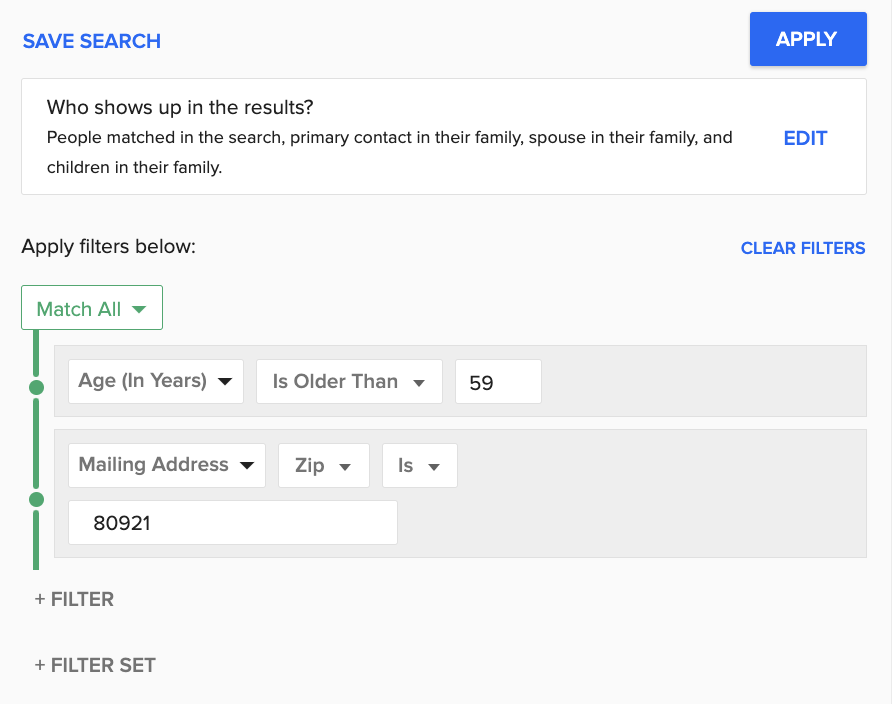The image size is (892, 704).
Task: Add a new filter with + FILTER
Action: [x=73, y=599]
